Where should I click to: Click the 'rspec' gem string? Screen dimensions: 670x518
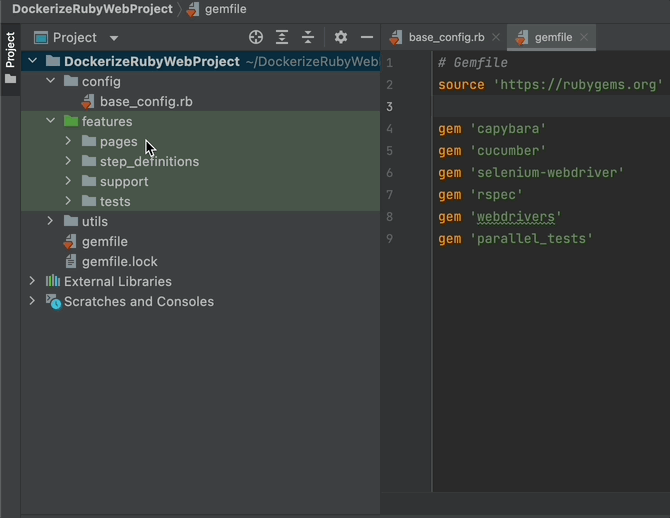coord(496,195)
